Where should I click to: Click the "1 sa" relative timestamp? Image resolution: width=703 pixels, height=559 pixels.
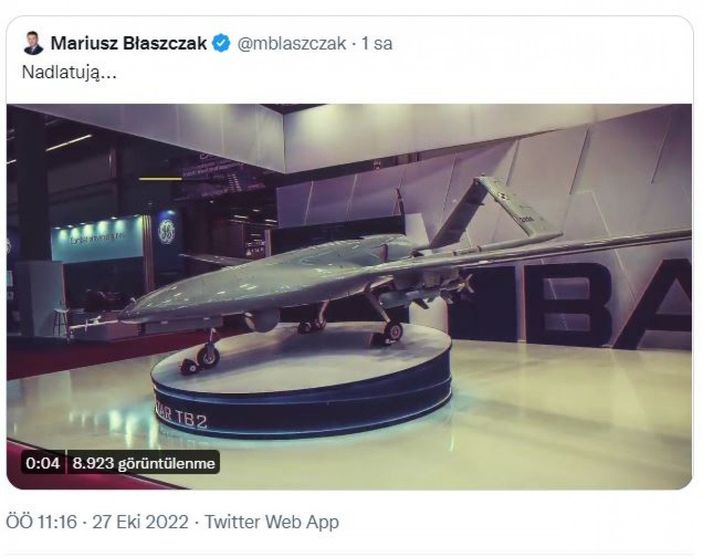tap(377, 44)
